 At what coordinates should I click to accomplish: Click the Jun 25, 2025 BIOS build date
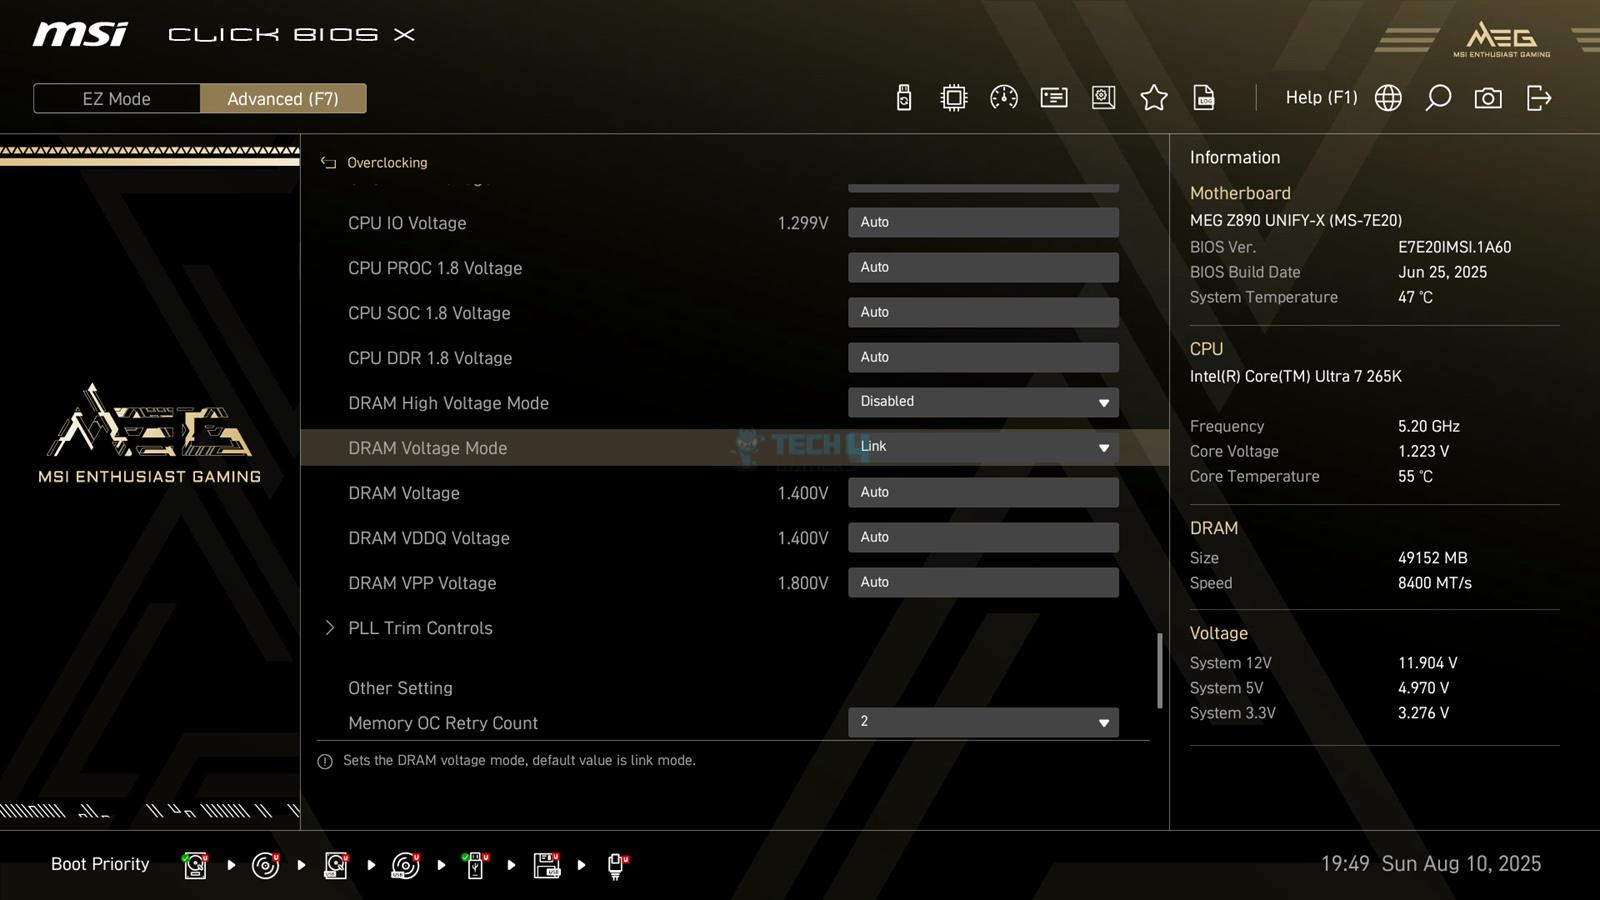click(x=1443, y=272)
